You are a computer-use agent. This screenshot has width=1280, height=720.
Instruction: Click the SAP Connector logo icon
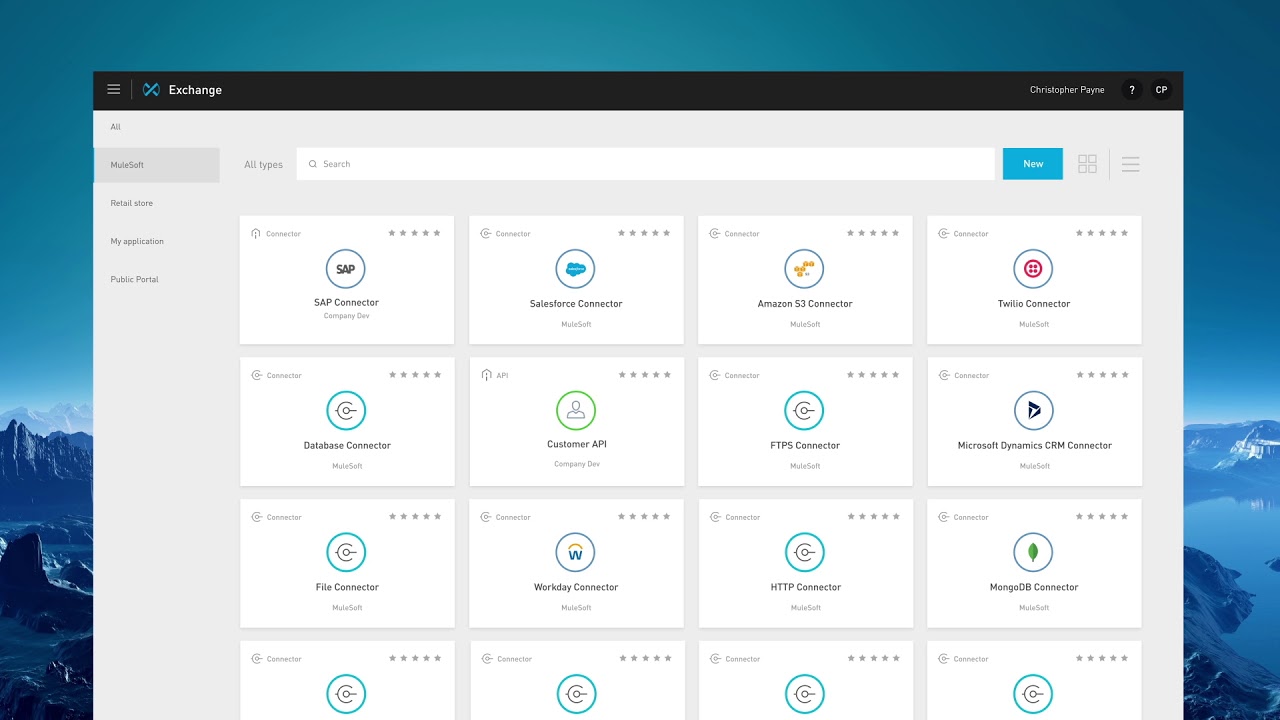(x=346, y=269)
